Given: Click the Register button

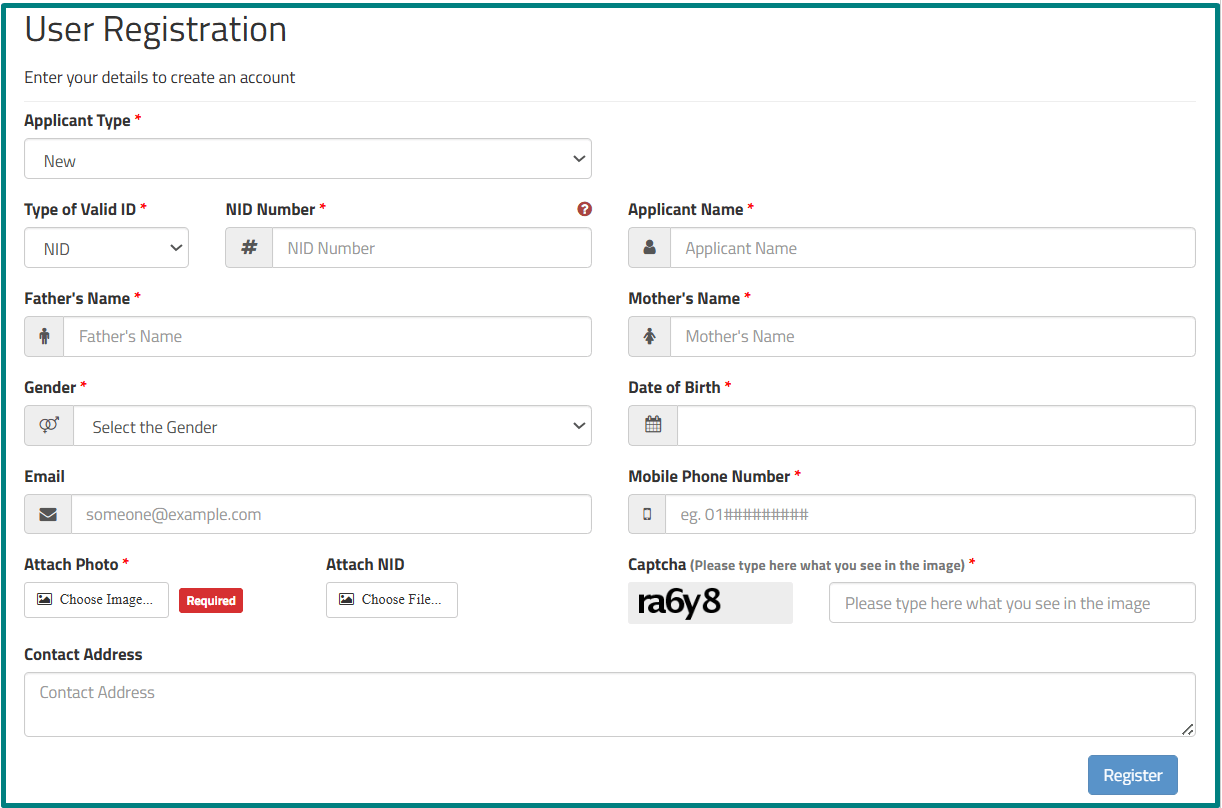Looking at the screenshot, I should [x=1132, y=774].
